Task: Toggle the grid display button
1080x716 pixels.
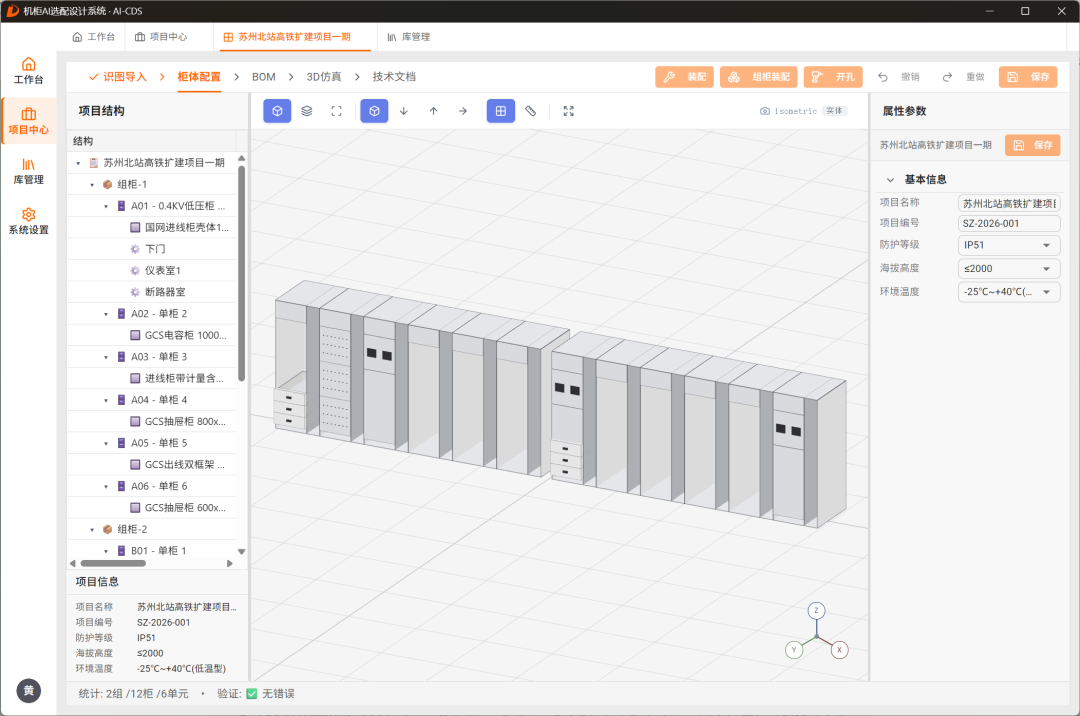Action: pyautogui.click(x=501, y=111)
